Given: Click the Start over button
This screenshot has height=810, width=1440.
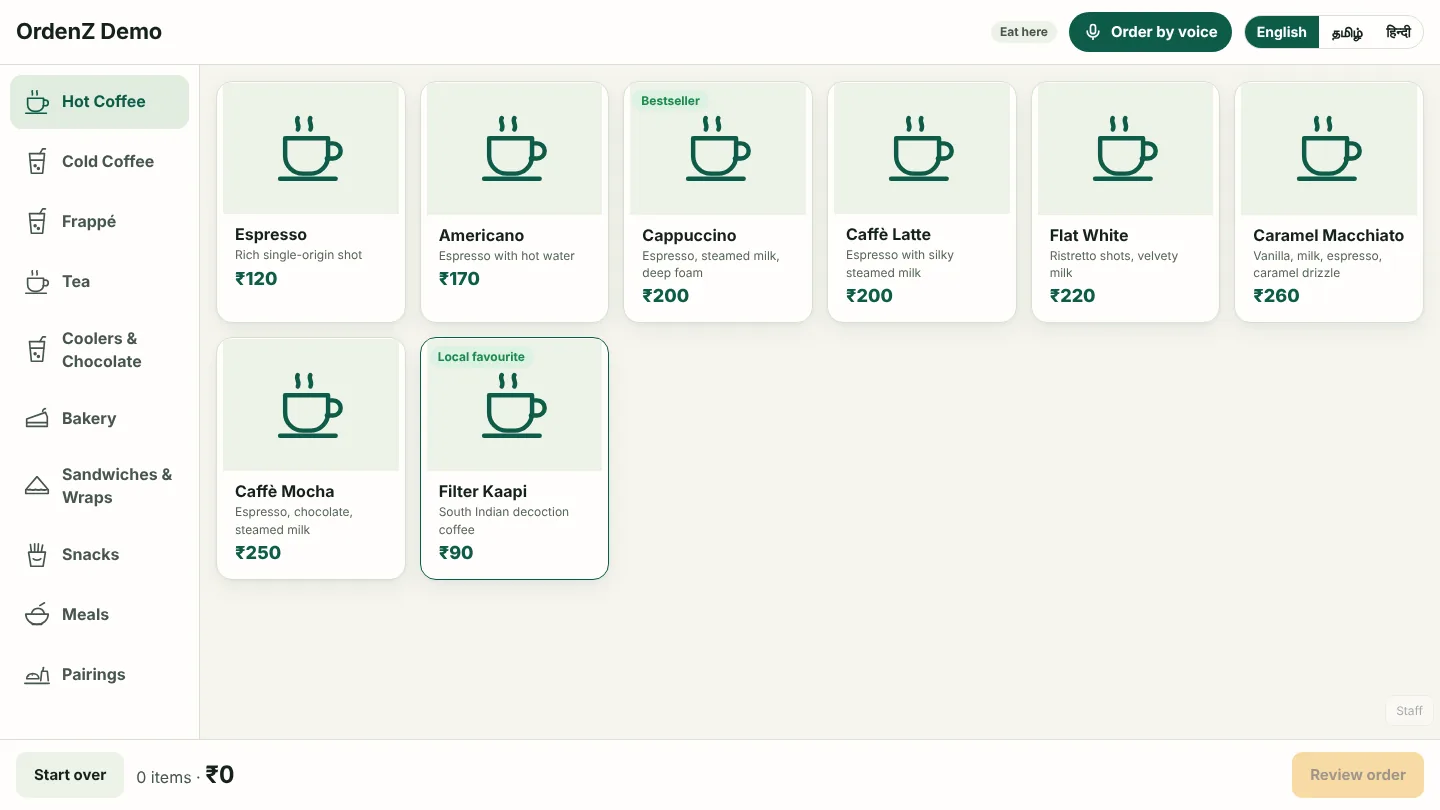Looking at the screenshot, I should tap(70, 775).
